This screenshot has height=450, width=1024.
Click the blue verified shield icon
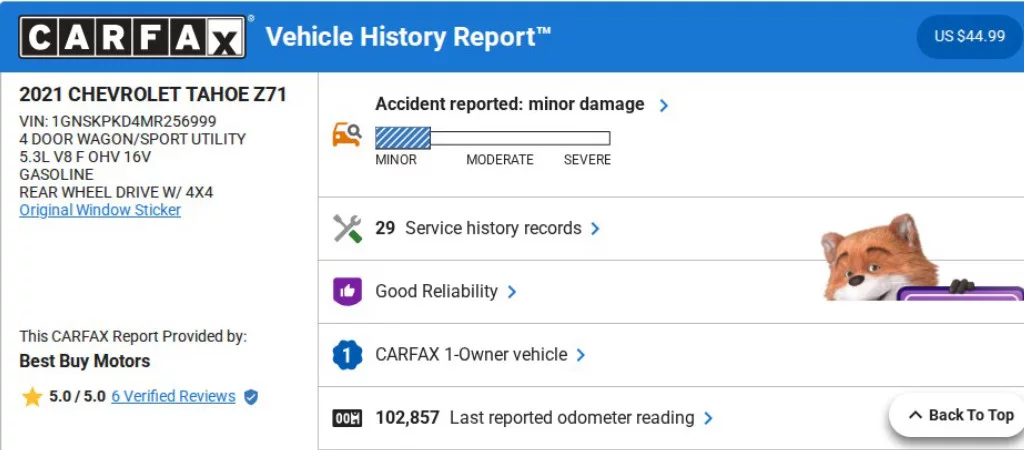(251, 397)
